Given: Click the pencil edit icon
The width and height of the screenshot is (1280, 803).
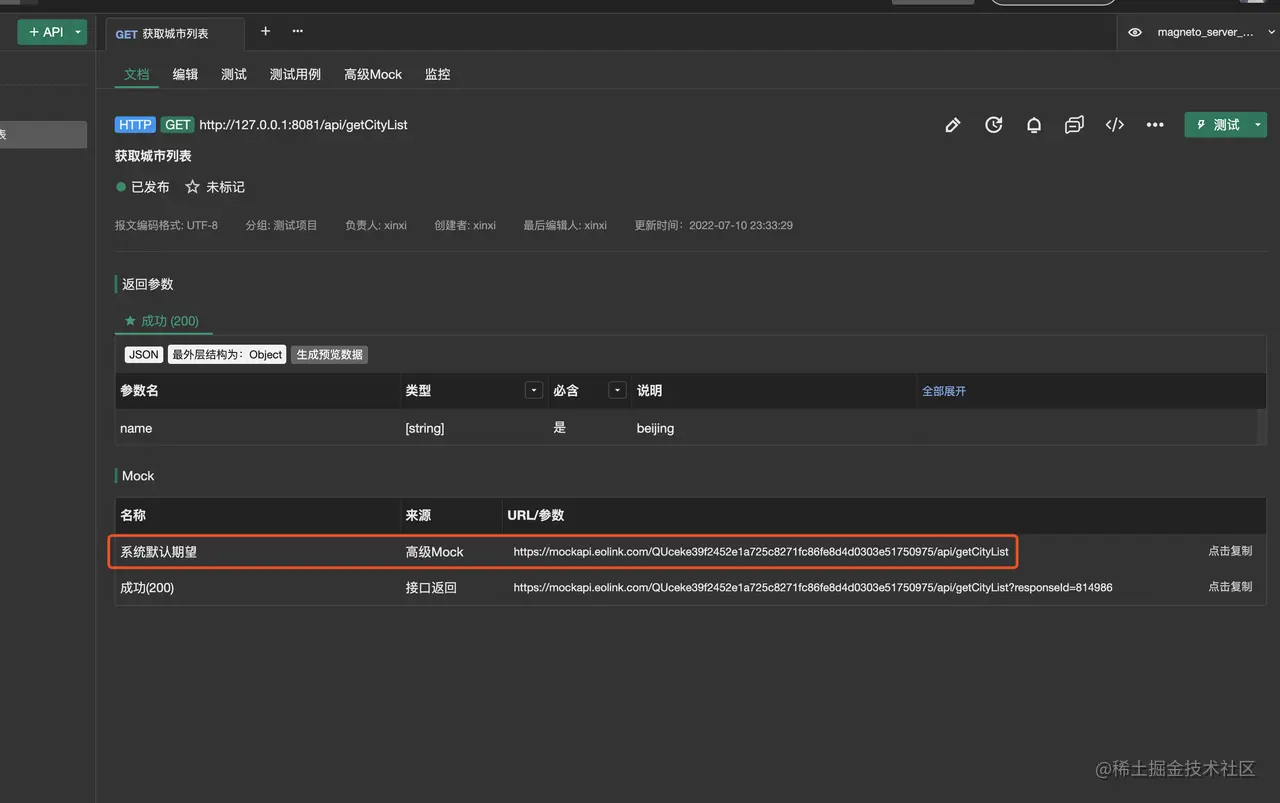Looking at the screenshot, I should (x=953, y=125).
